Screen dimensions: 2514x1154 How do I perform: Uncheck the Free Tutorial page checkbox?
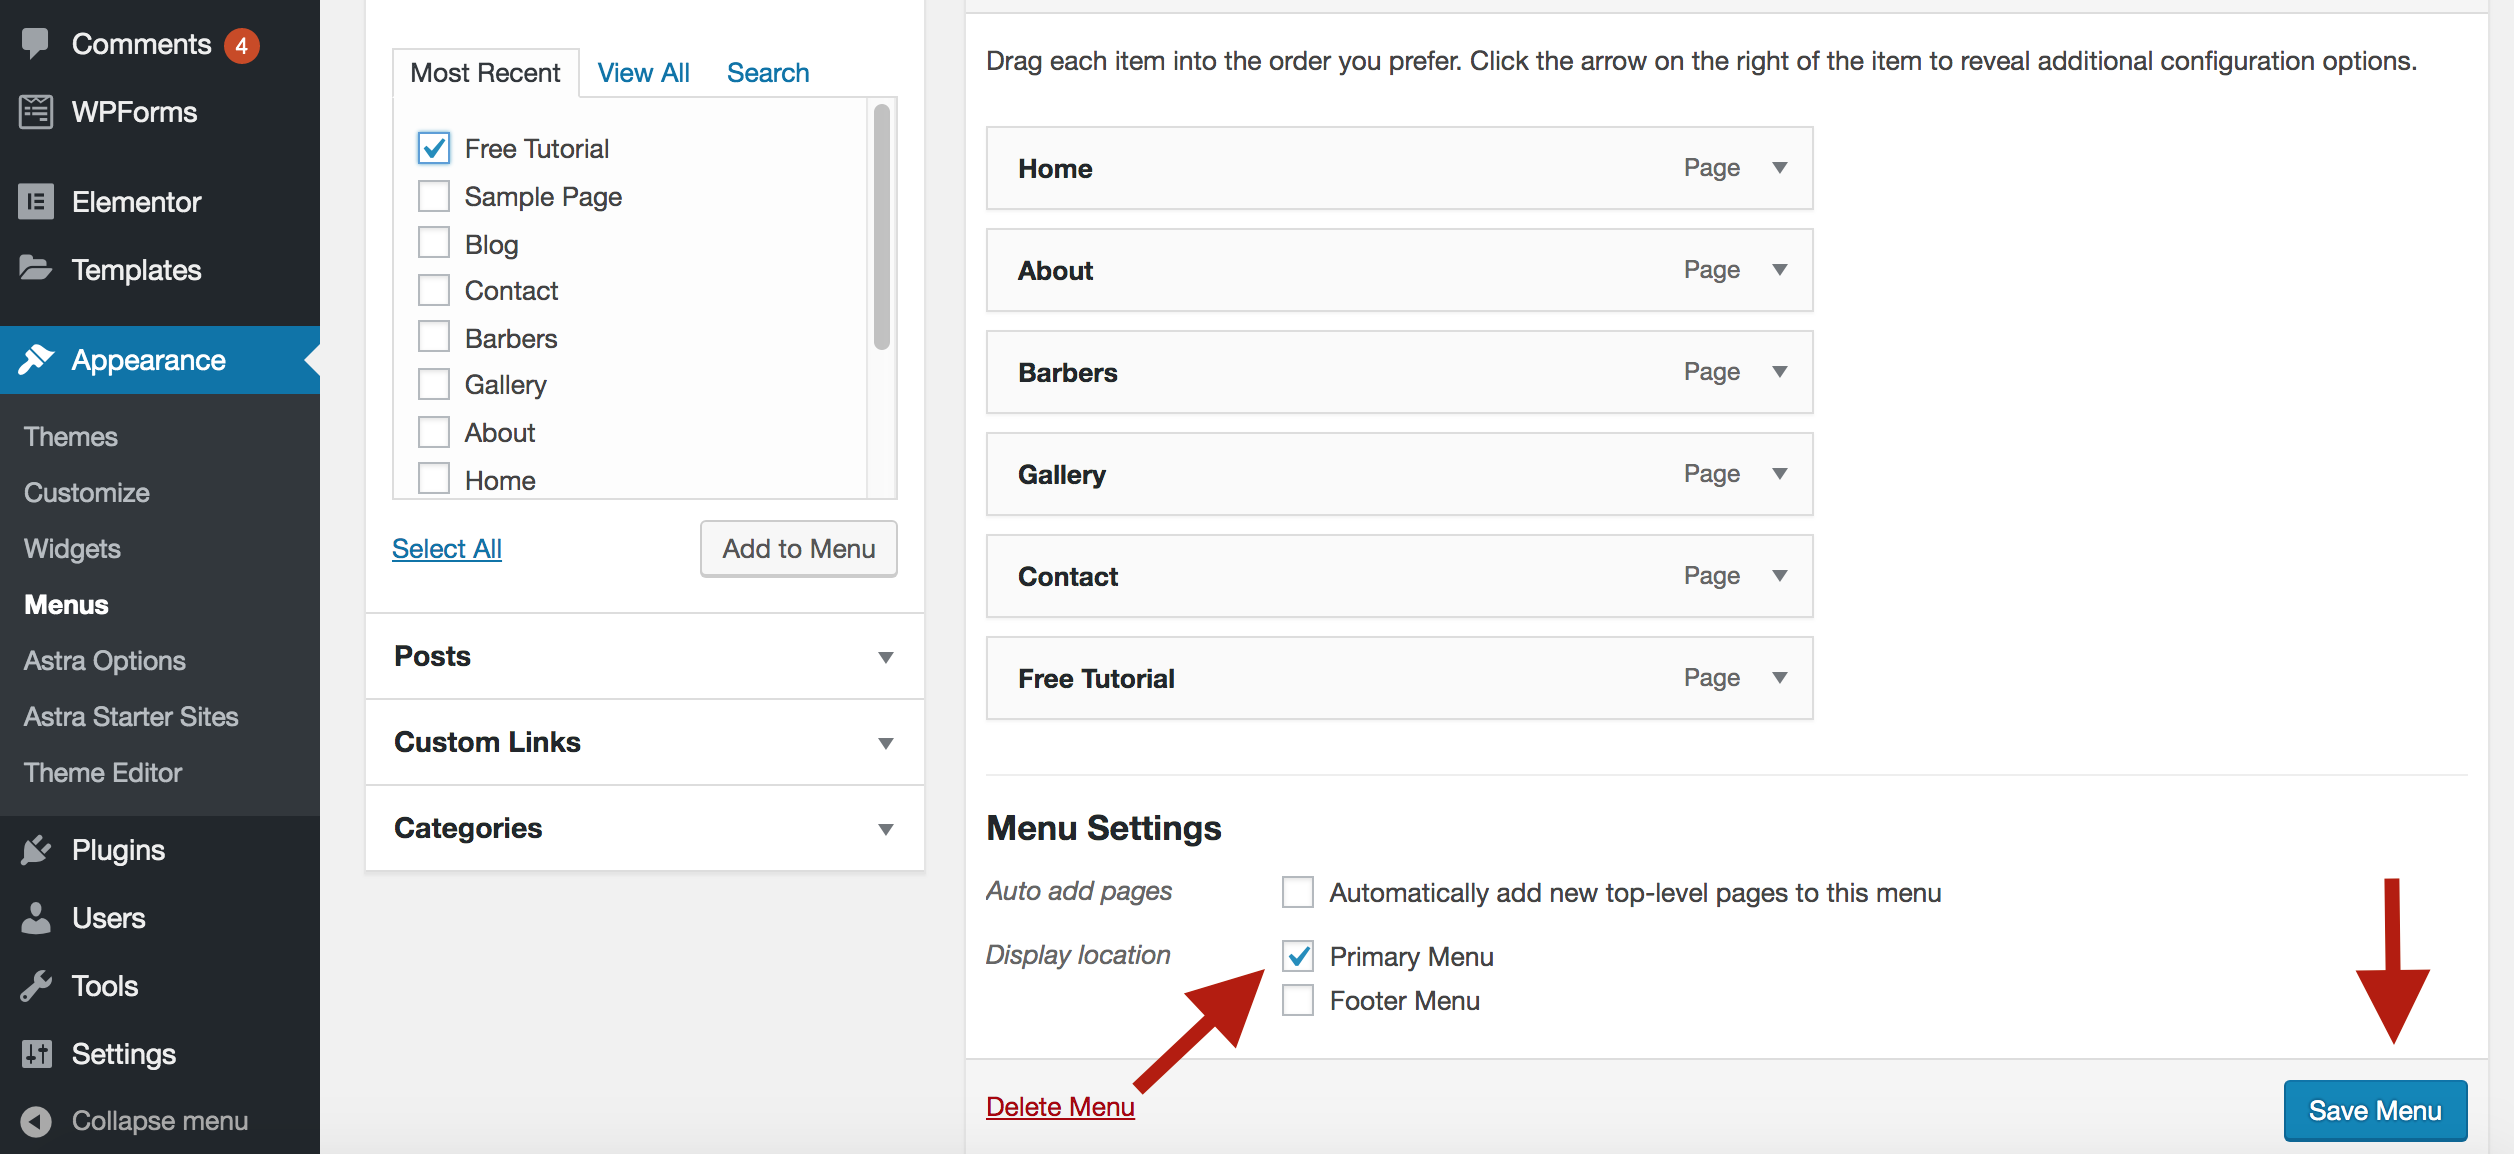(434, 149)
